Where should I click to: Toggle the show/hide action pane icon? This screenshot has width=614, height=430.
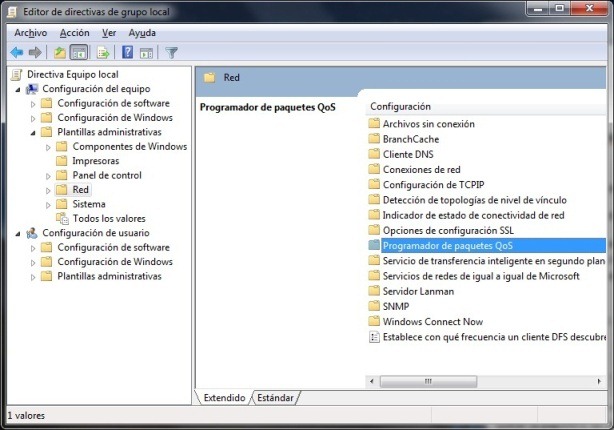point(146,52)
